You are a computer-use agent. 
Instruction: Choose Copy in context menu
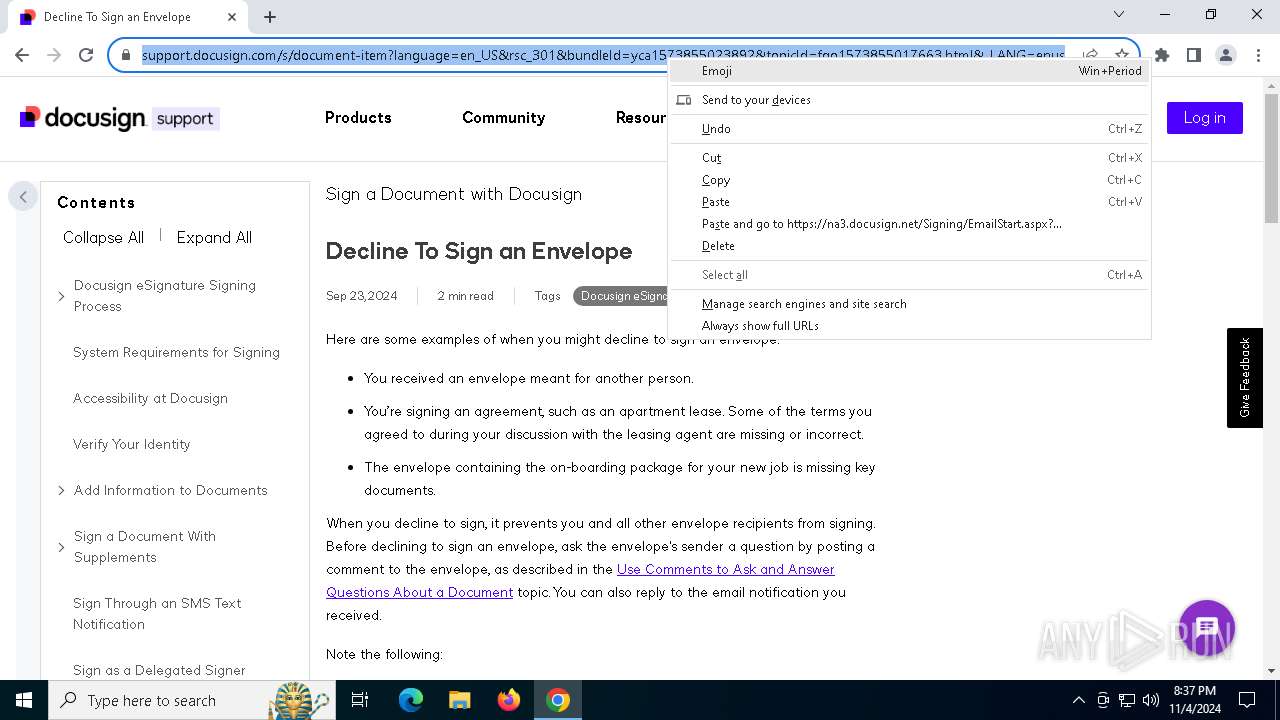tap(909, 180)
